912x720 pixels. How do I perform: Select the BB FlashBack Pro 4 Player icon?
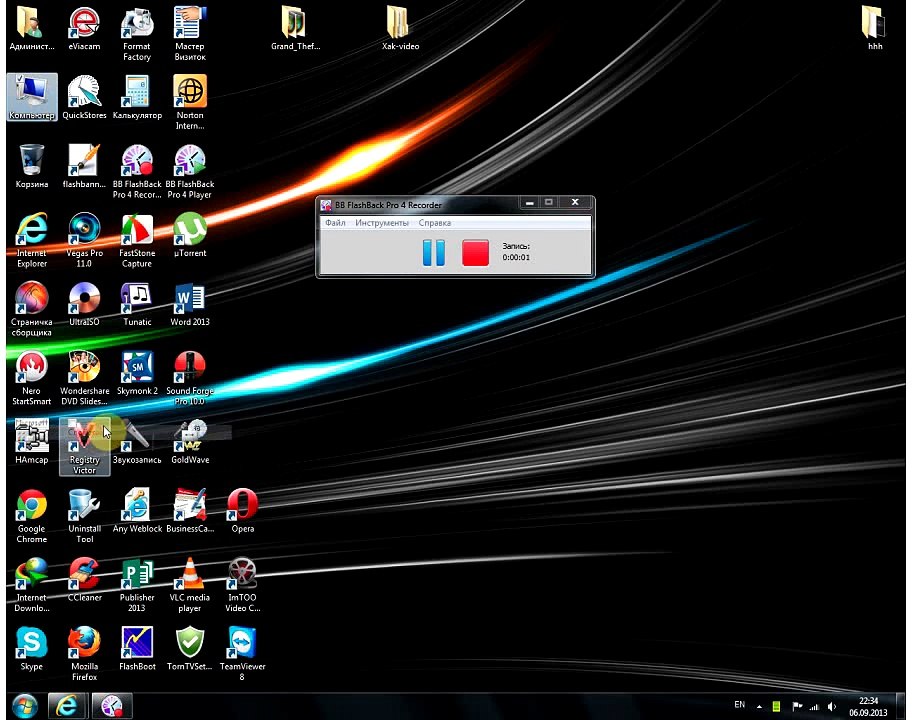[190, 172]
